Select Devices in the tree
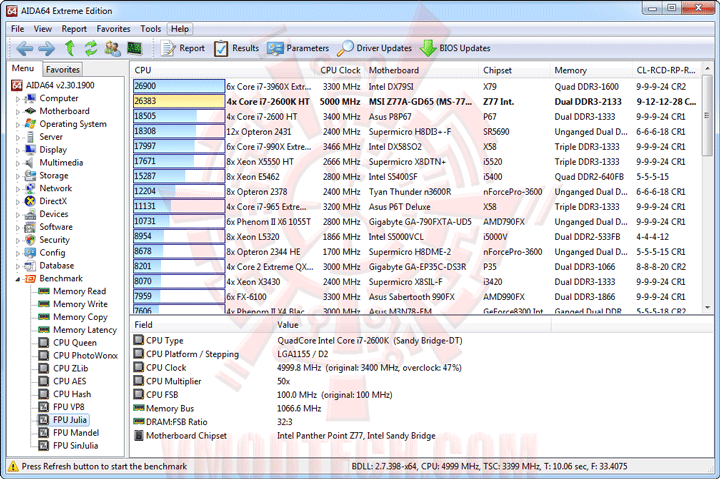This screenshot has height=479, width=720. 46,214
